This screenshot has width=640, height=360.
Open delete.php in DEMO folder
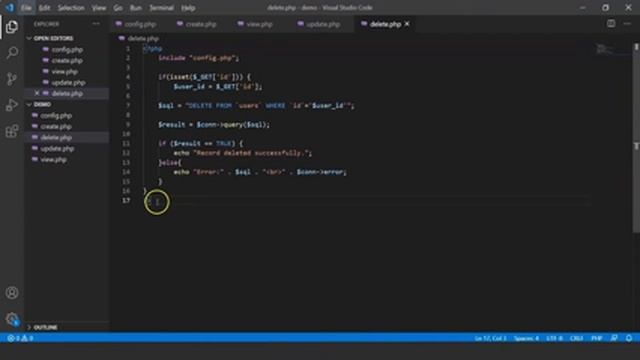[x=56, y=138]
